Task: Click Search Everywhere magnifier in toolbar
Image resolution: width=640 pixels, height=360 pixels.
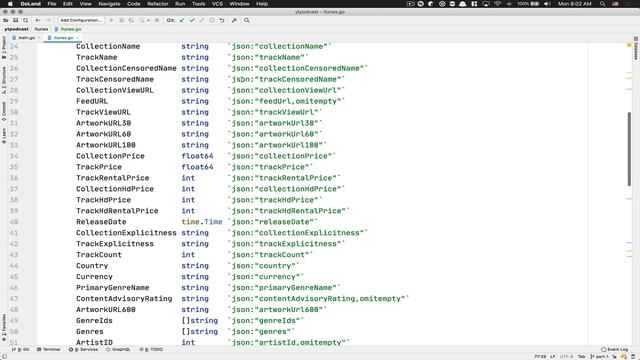Action: click(x=247, y=20)
